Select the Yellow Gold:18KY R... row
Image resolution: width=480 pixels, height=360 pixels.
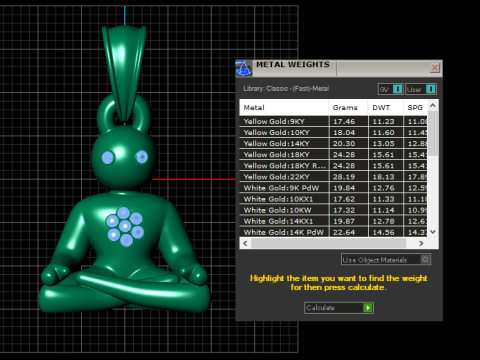(333, 166)
